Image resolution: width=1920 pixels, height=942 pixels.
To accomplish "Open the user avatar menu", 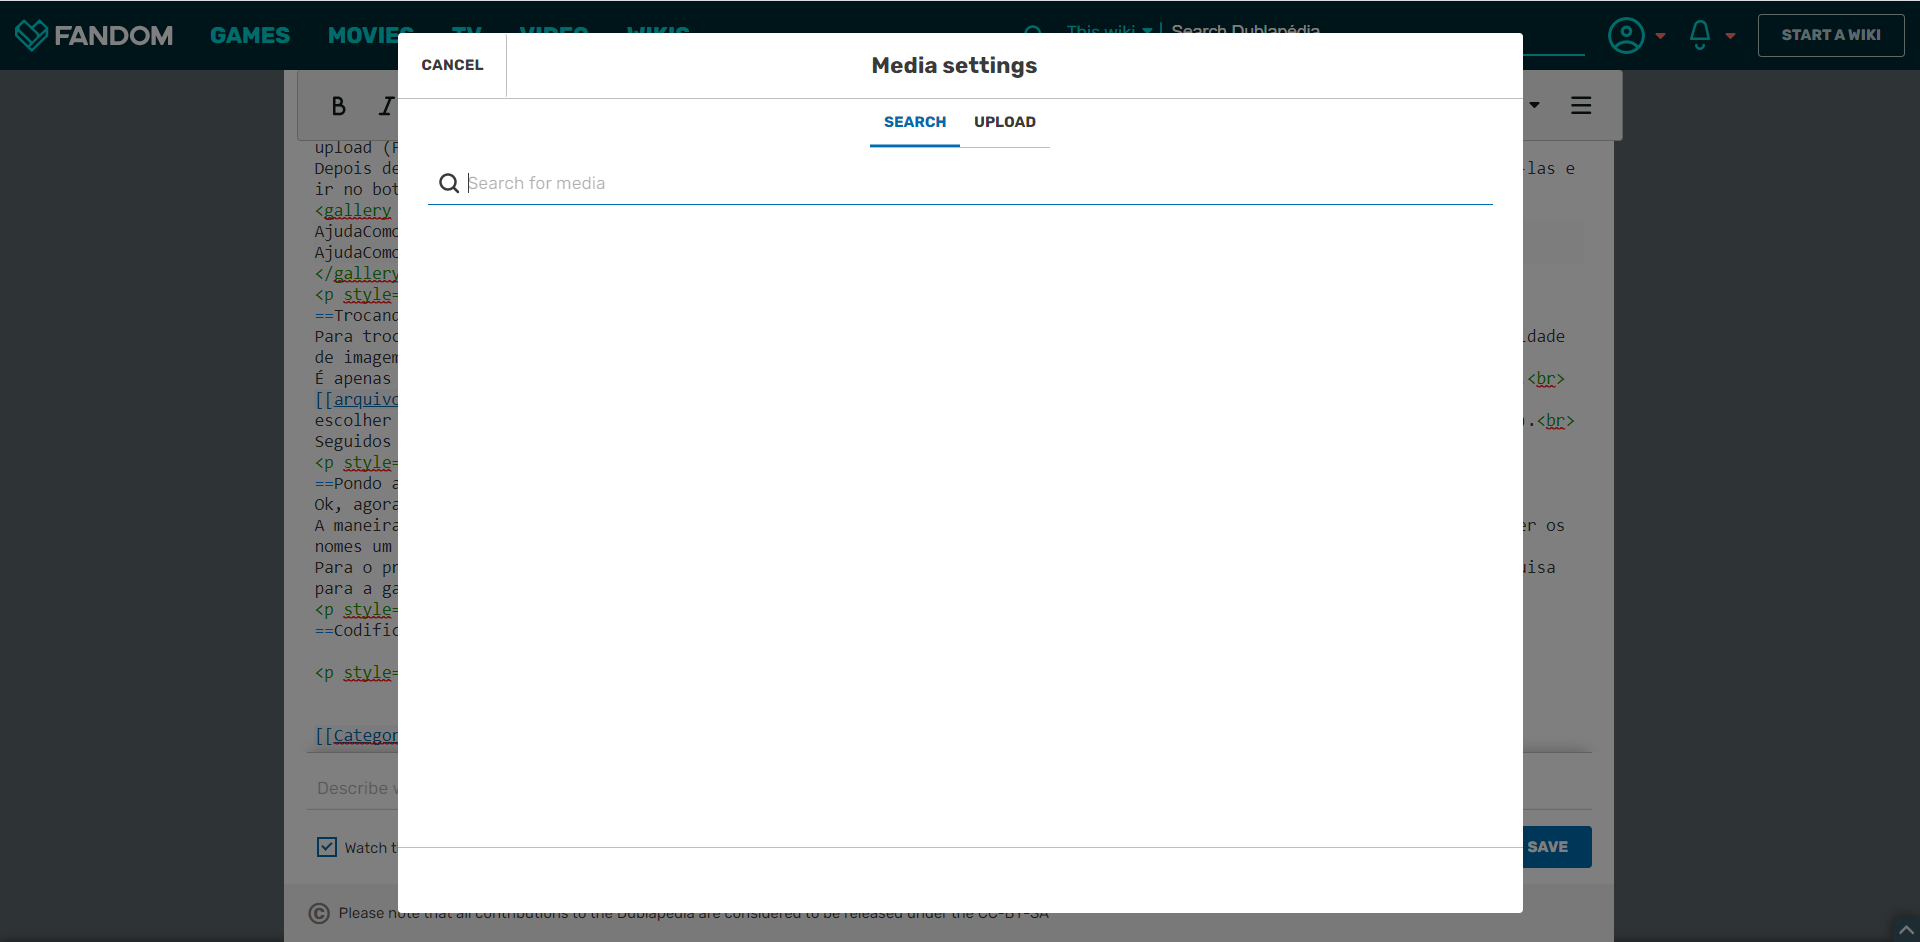I will pyautogui.click(x=1626, y=35).
